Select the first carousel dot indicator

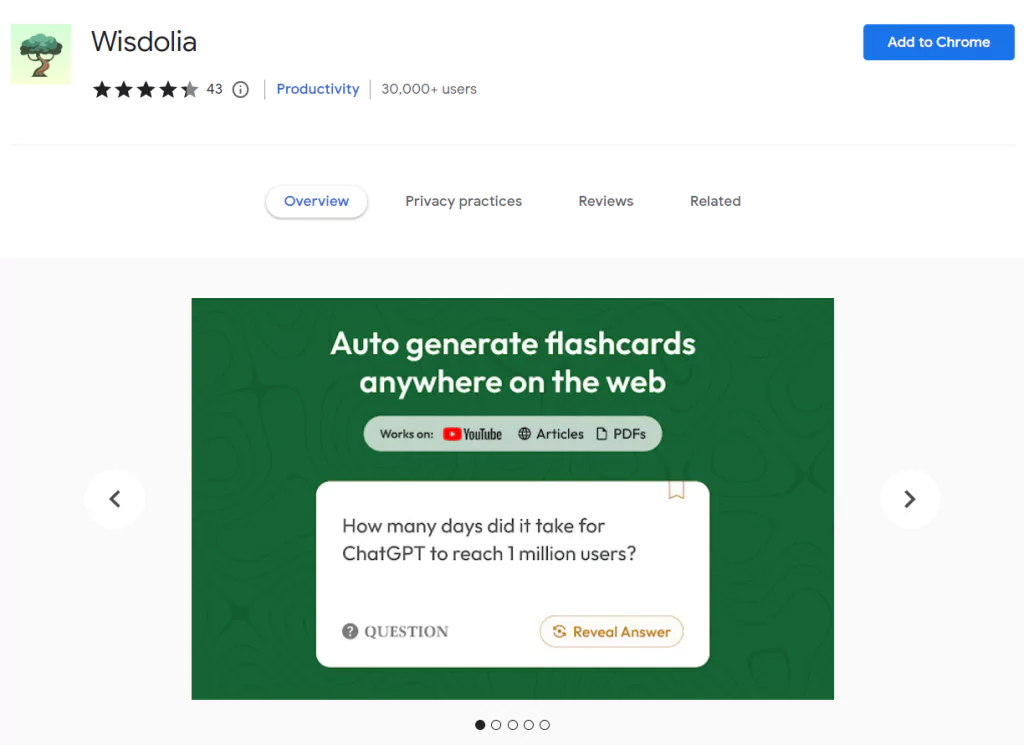coord(480,725)
